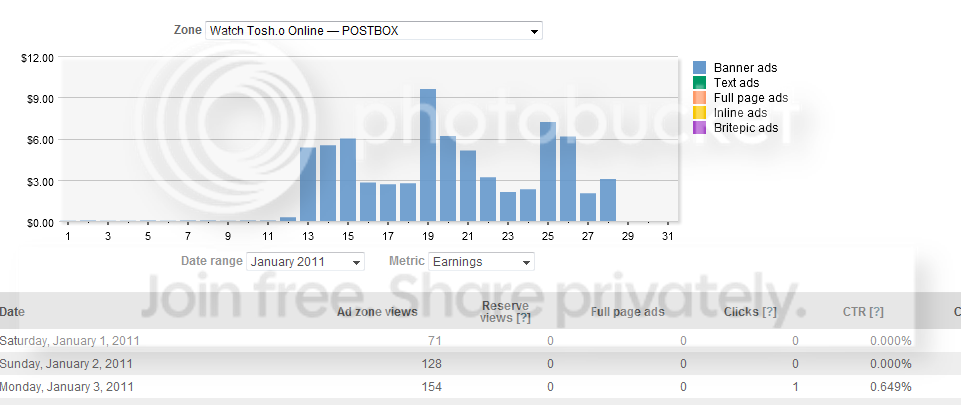Click the $3.00 axis label
Image resolution: width=961 pixels, height=405 pixels.
pos(40,181)
